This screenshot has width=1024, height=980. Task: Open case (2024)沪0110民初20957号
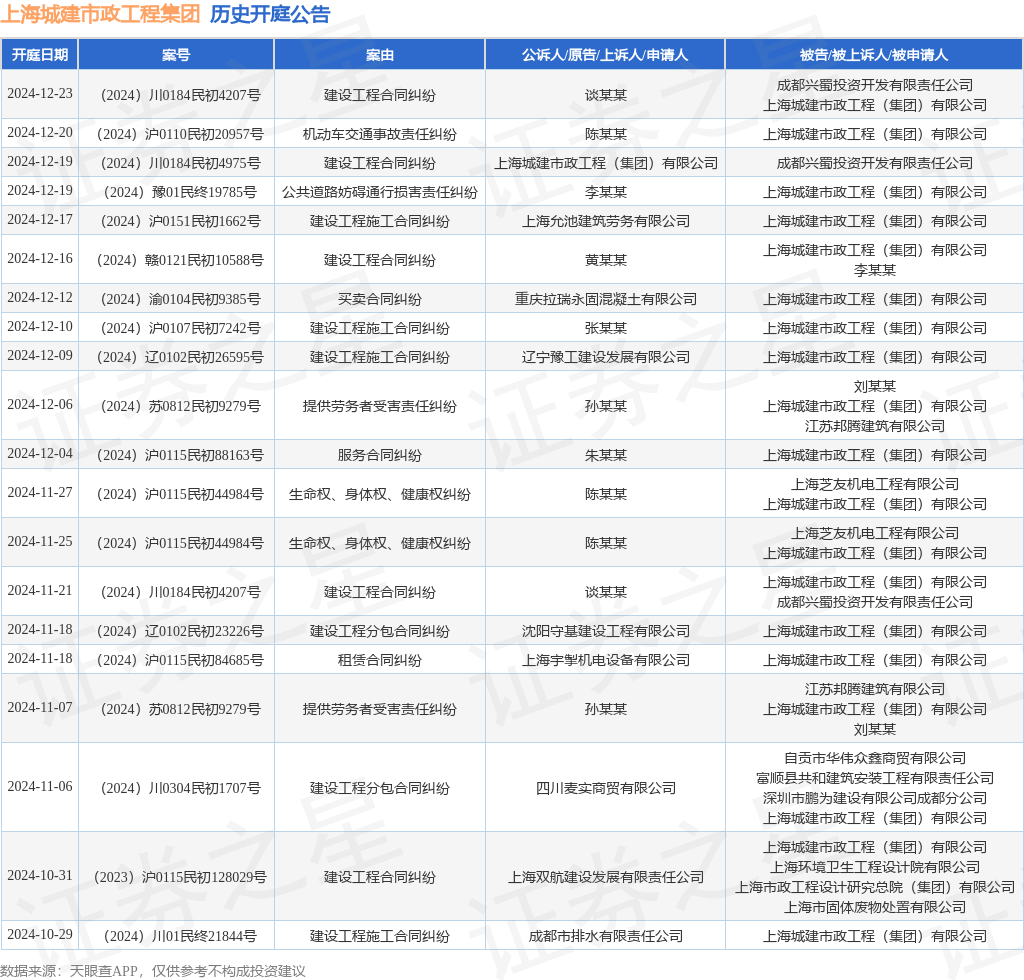(x=177, y=134)
